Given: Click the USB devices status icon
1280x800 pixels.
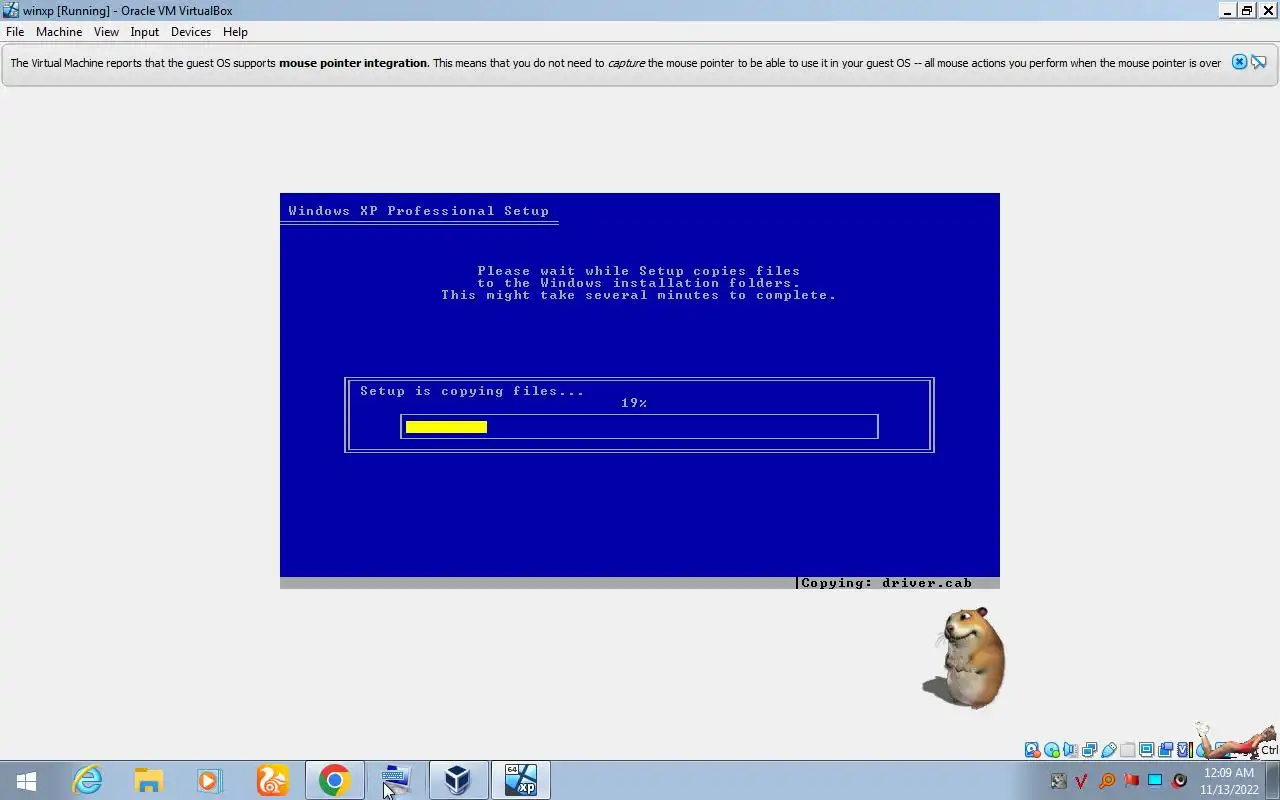Looking at the screenshot, I should 1109,750.
